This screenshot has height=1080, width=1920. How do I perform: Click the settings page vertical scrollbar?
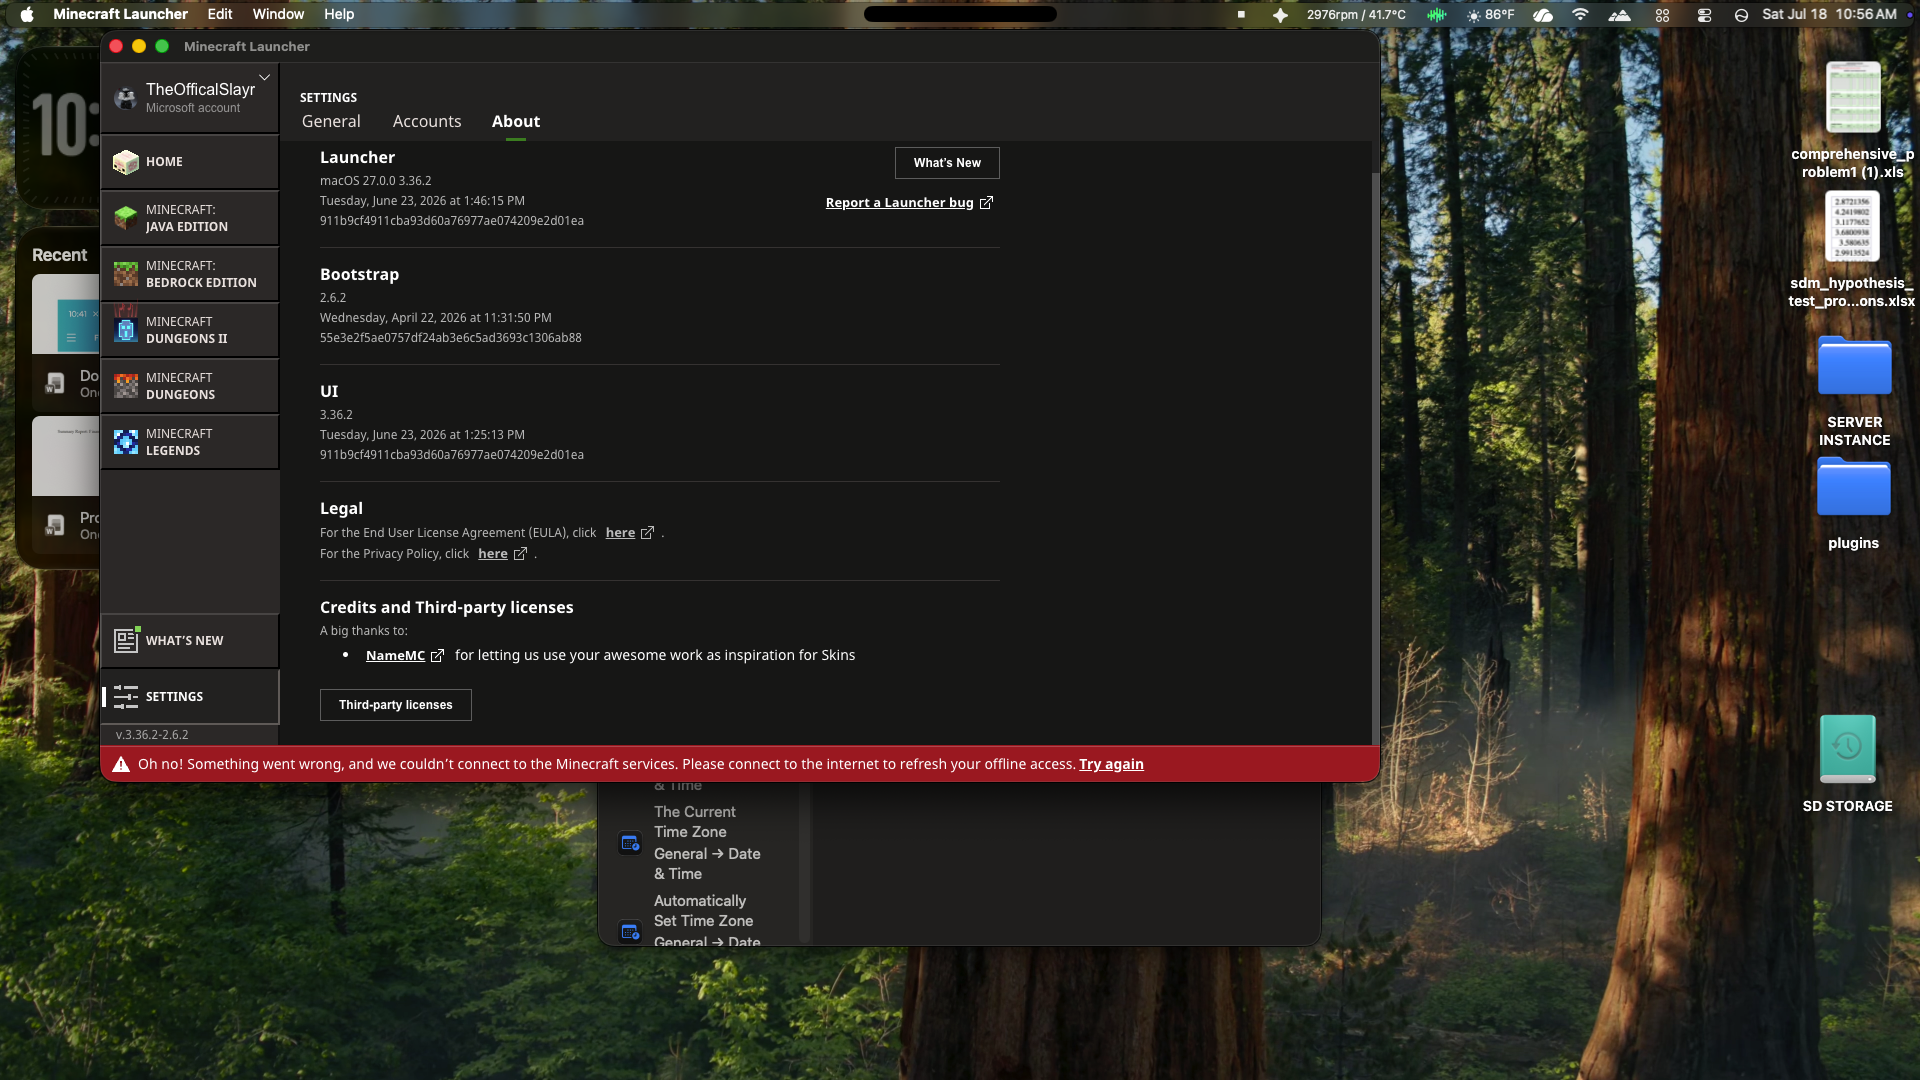[1375, 460]
